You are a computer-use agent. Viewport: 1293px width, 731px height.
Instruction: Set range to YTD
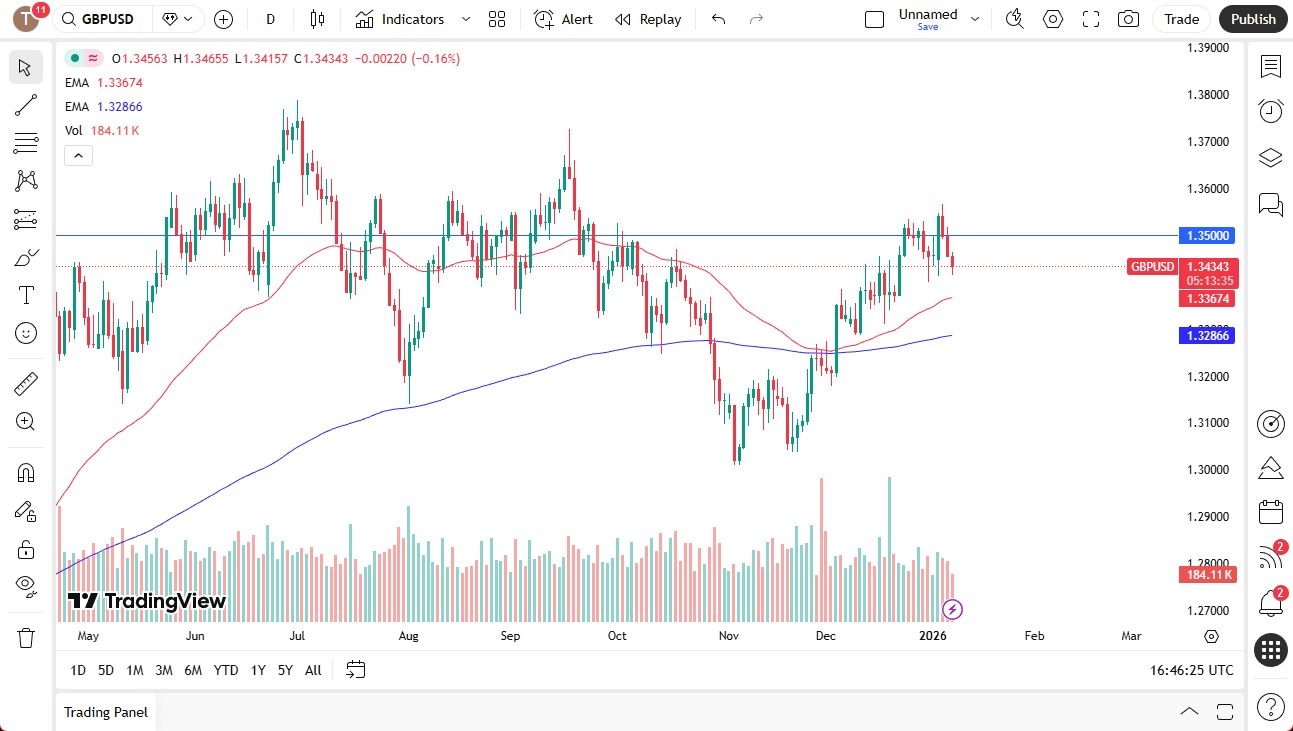tap(227, 670)
